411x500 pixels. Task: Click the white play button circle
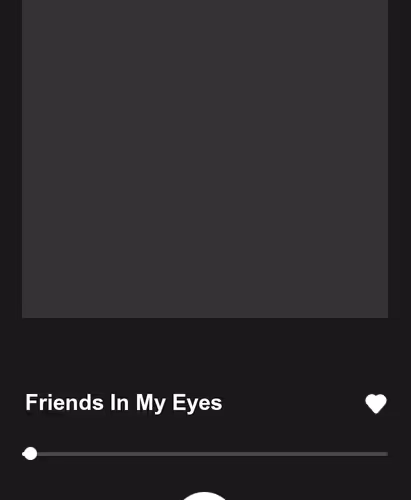click(x=204, y=496)
